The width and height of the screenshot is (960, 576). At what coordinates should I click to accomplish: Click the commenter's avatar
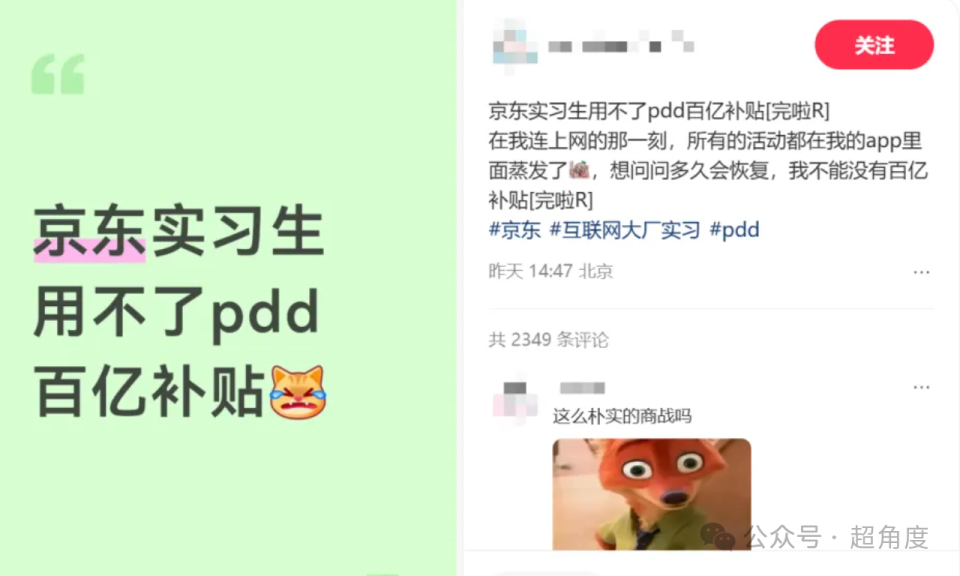515,399
